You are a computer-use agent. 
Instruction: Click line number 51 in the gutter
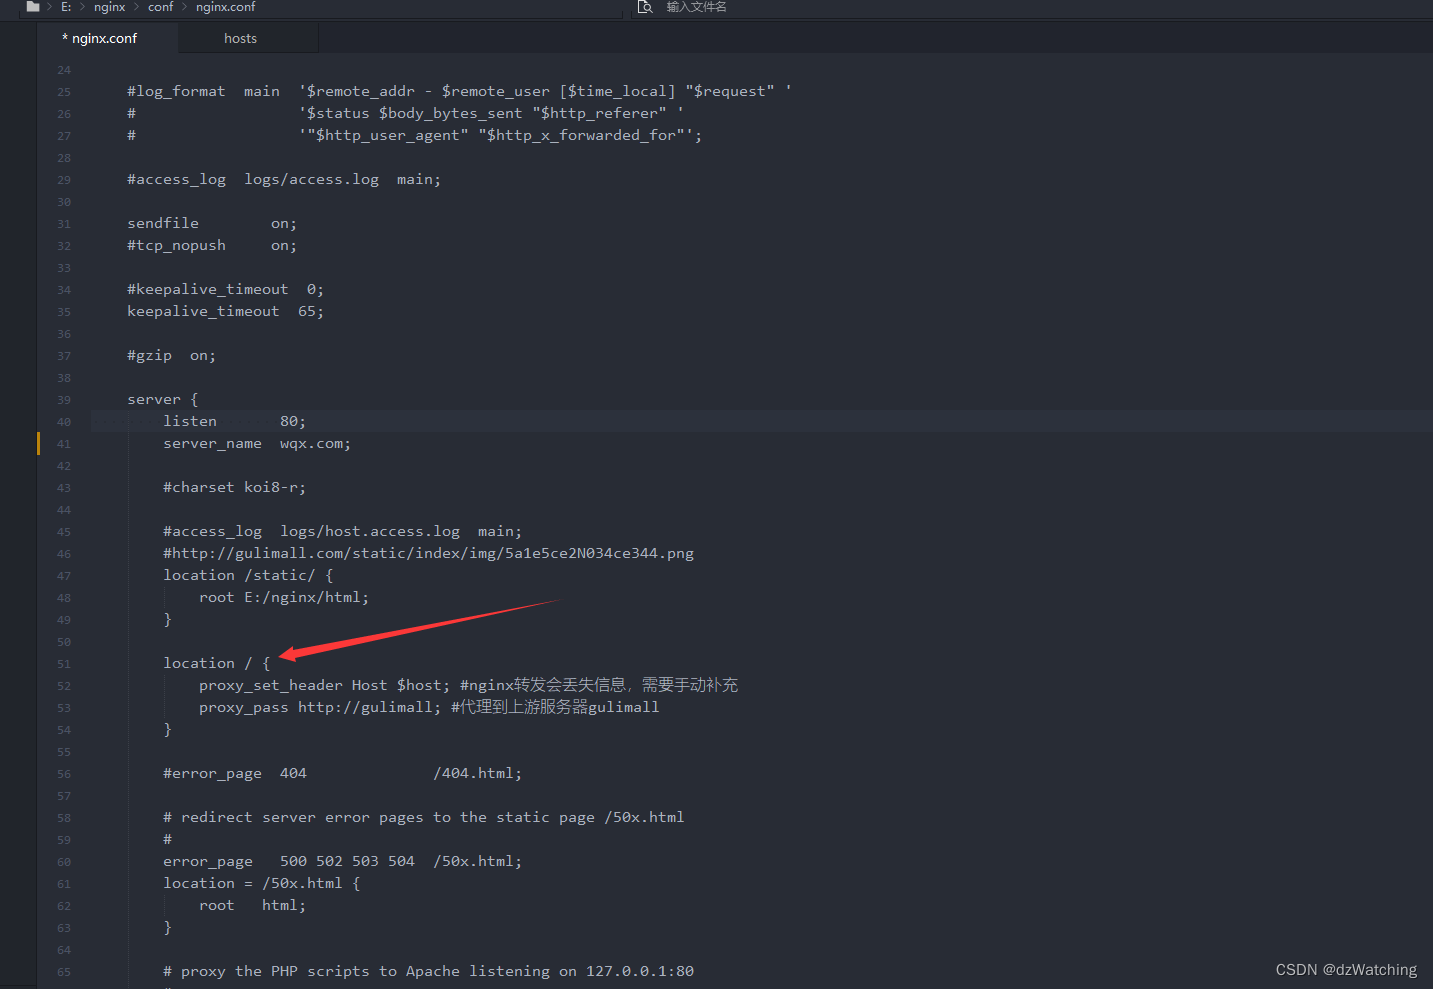(64, 664)
